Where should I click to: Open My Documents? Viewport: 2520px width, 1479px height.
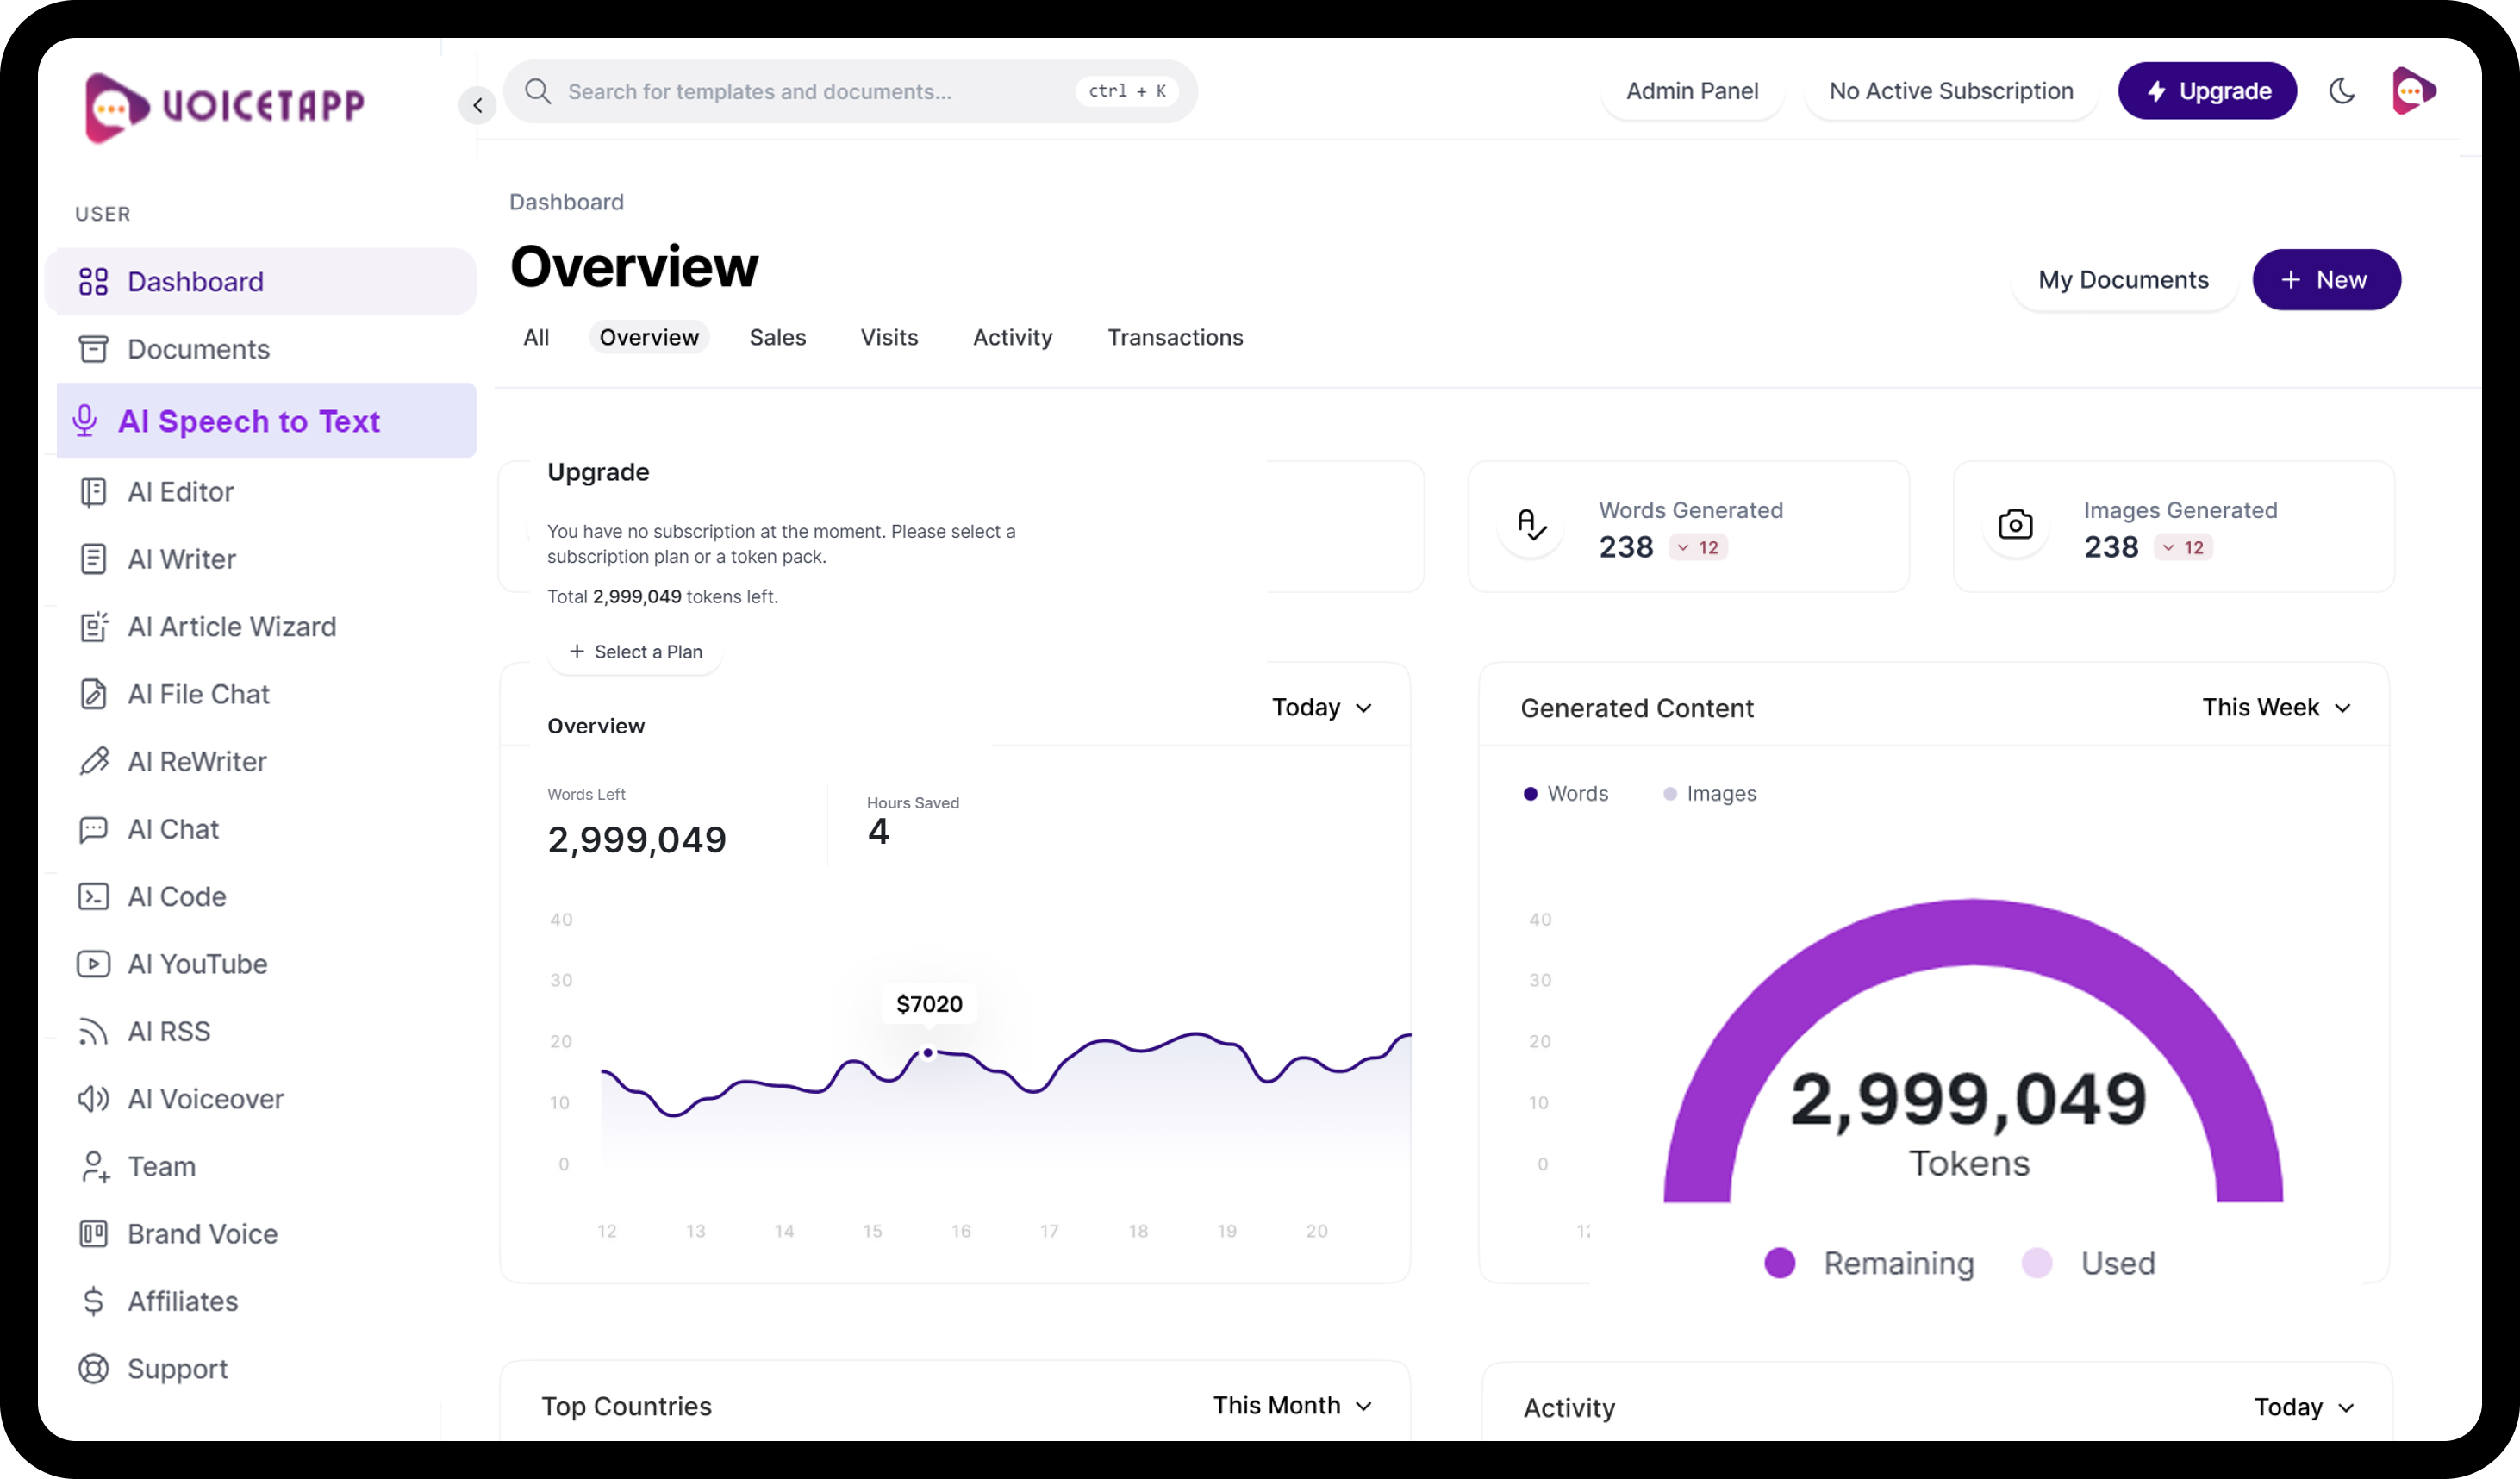click(x=2123, y=280)
